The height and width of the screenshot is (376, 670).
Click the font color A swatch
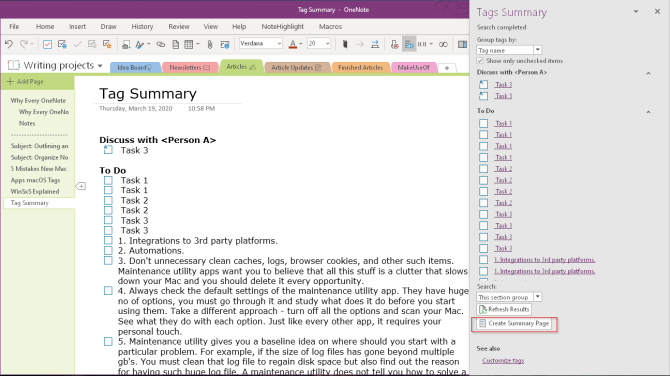point(293,44)
